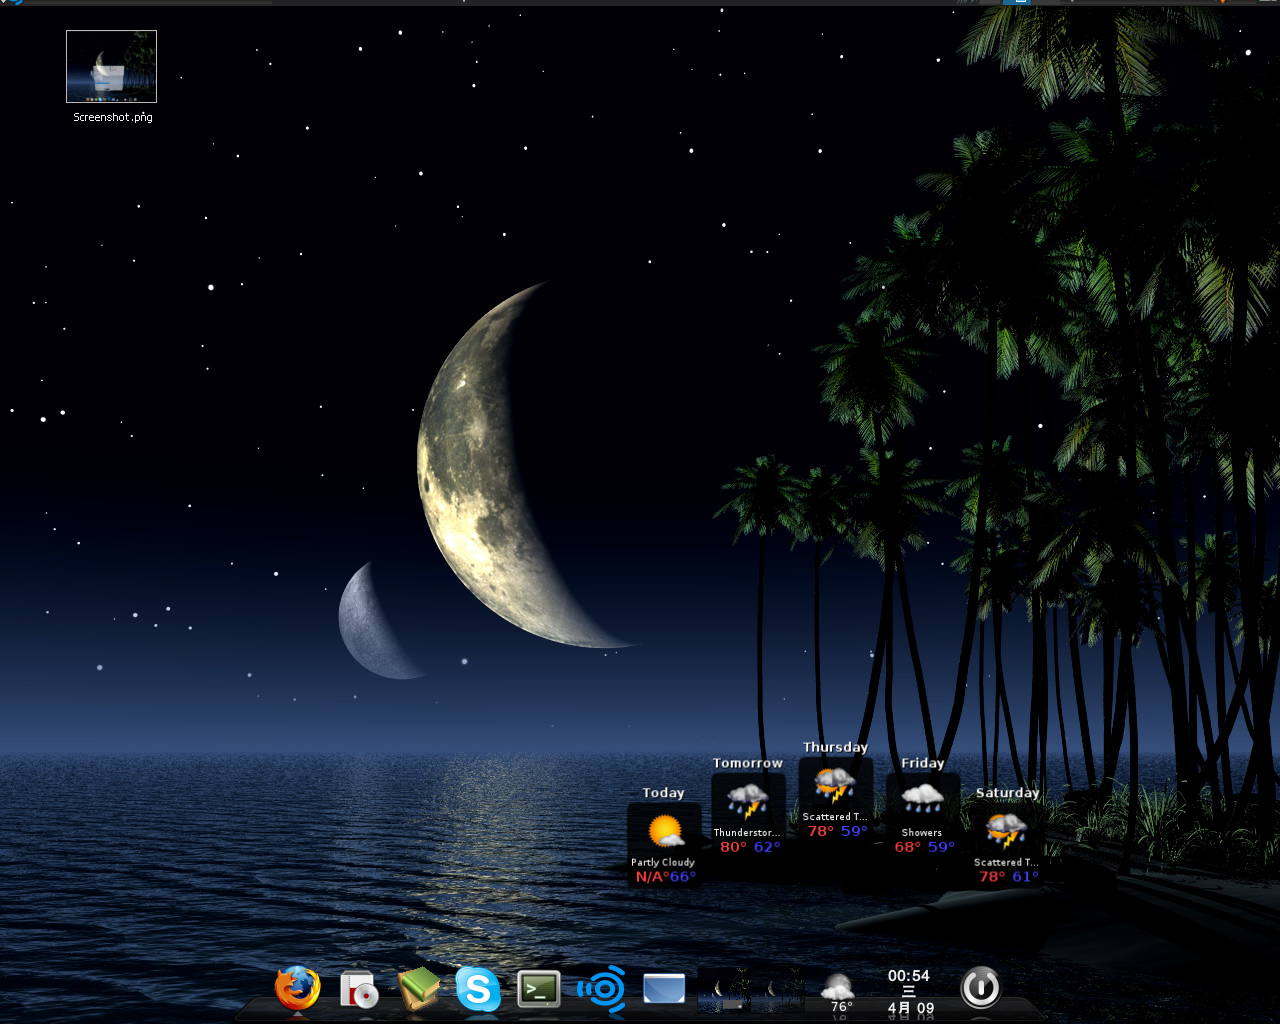Click Saturday's "78°" high temperature
This screenshot has height=1024, width=1280.
pyautogui.click(x=992, y=877)
